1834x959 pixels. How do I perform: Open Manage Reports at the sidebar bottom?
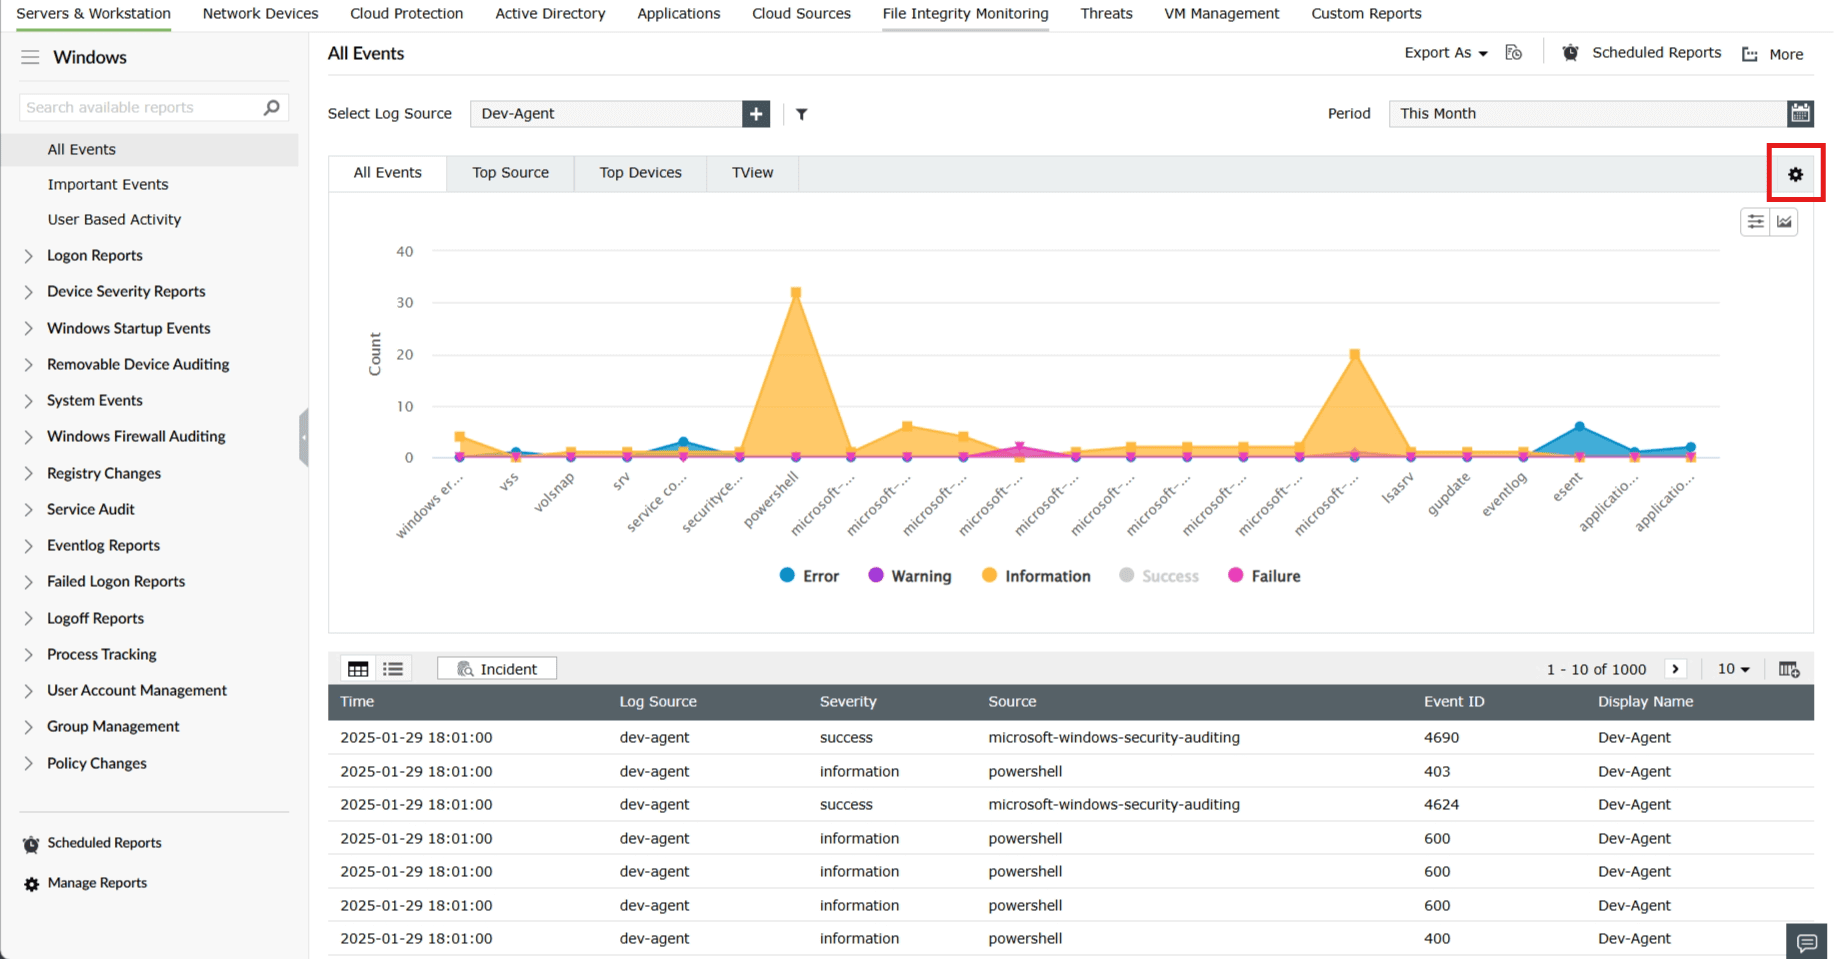95,882
